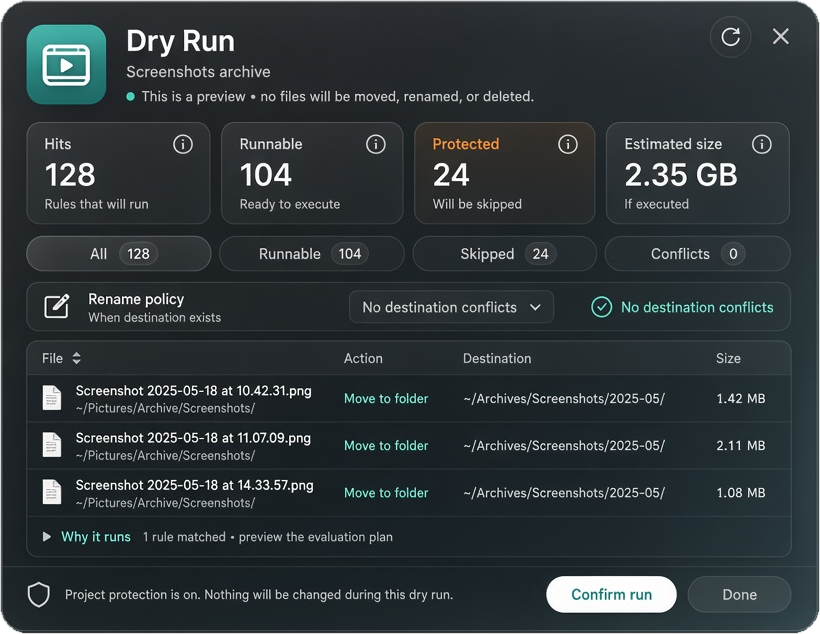Select file name Screenshot 2025-05-18 at 10.42.31.png
Viewport: 820px width, 634px height.
pyautogui.click(x=193, y=391)
